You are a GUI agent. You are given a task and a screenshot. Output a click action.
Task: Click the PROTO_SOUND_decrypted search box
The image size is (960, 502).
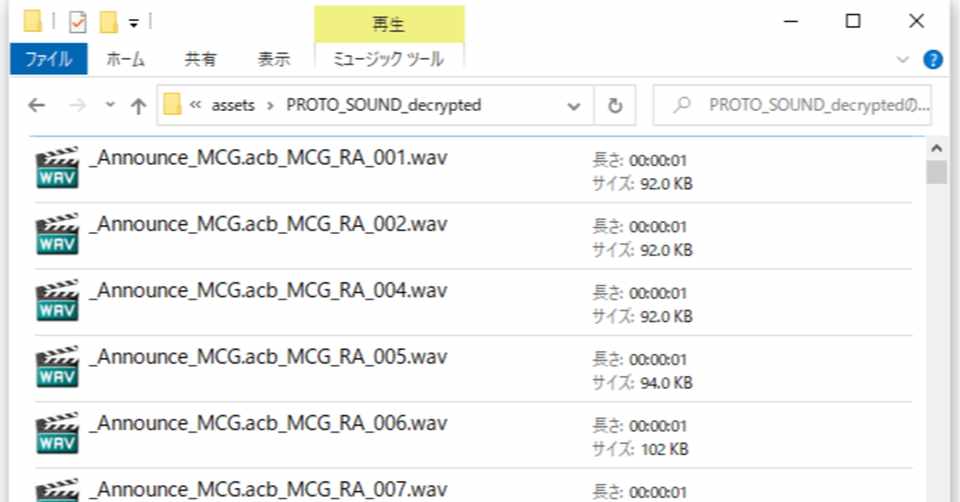click(792, 105)
